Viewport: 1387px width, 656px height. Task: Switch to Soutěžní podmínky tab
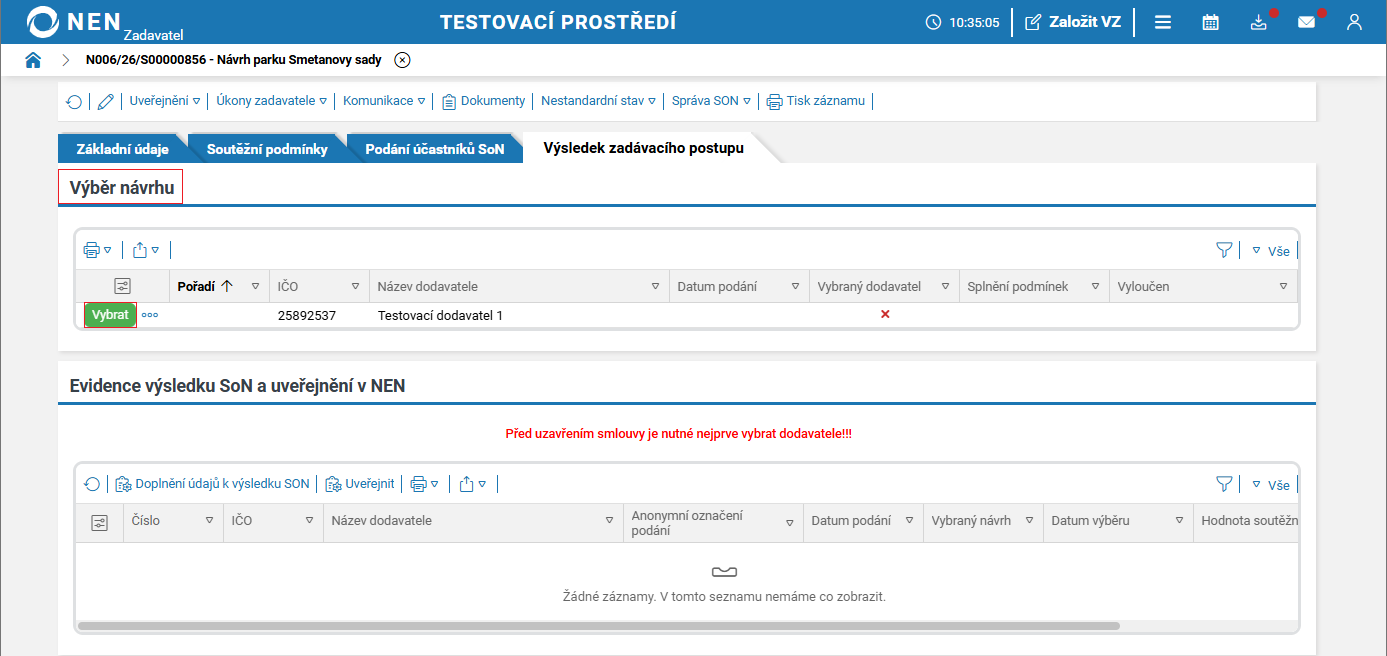pos(267,149)
